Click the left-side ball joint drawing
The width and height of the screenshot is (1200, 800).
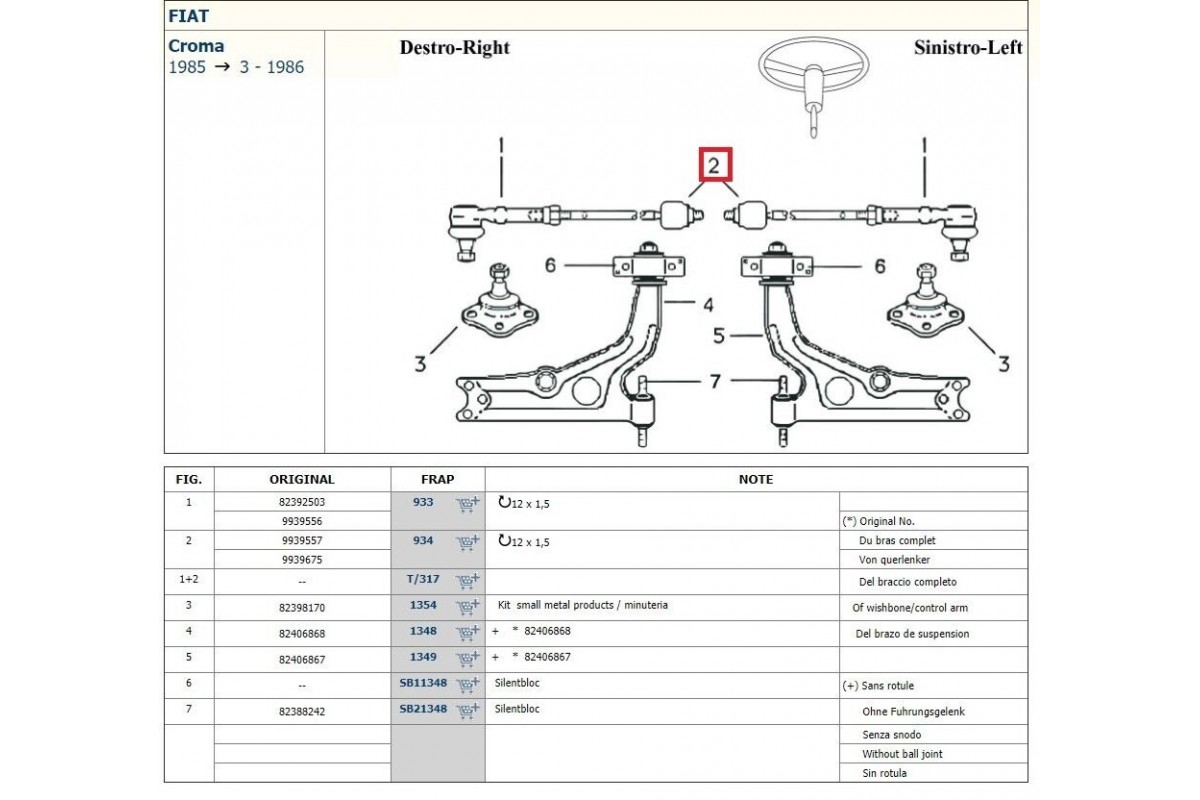click(500, 302)
